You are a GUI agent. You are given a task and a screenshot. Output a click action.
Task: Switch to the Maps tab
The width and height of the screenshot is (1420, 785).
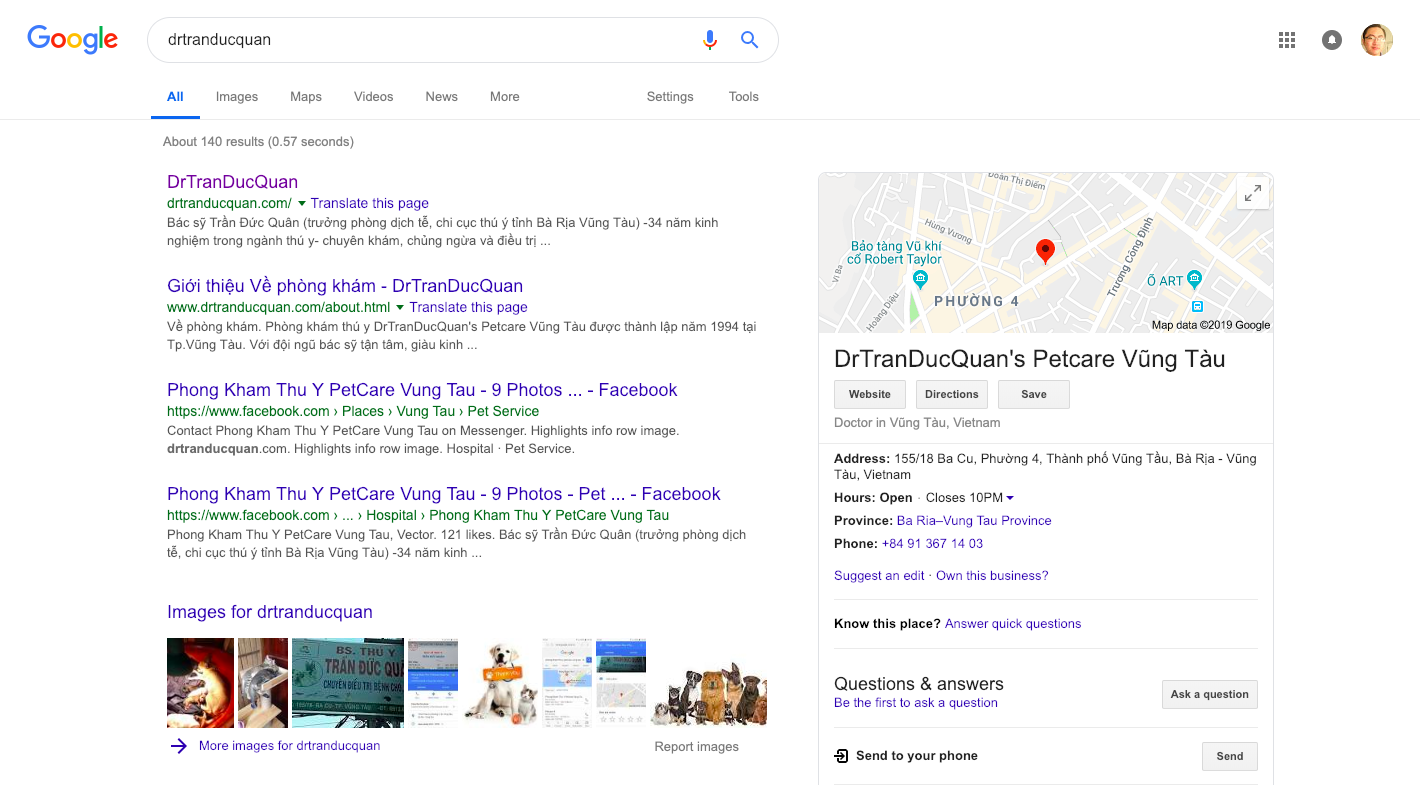point(306,97)
